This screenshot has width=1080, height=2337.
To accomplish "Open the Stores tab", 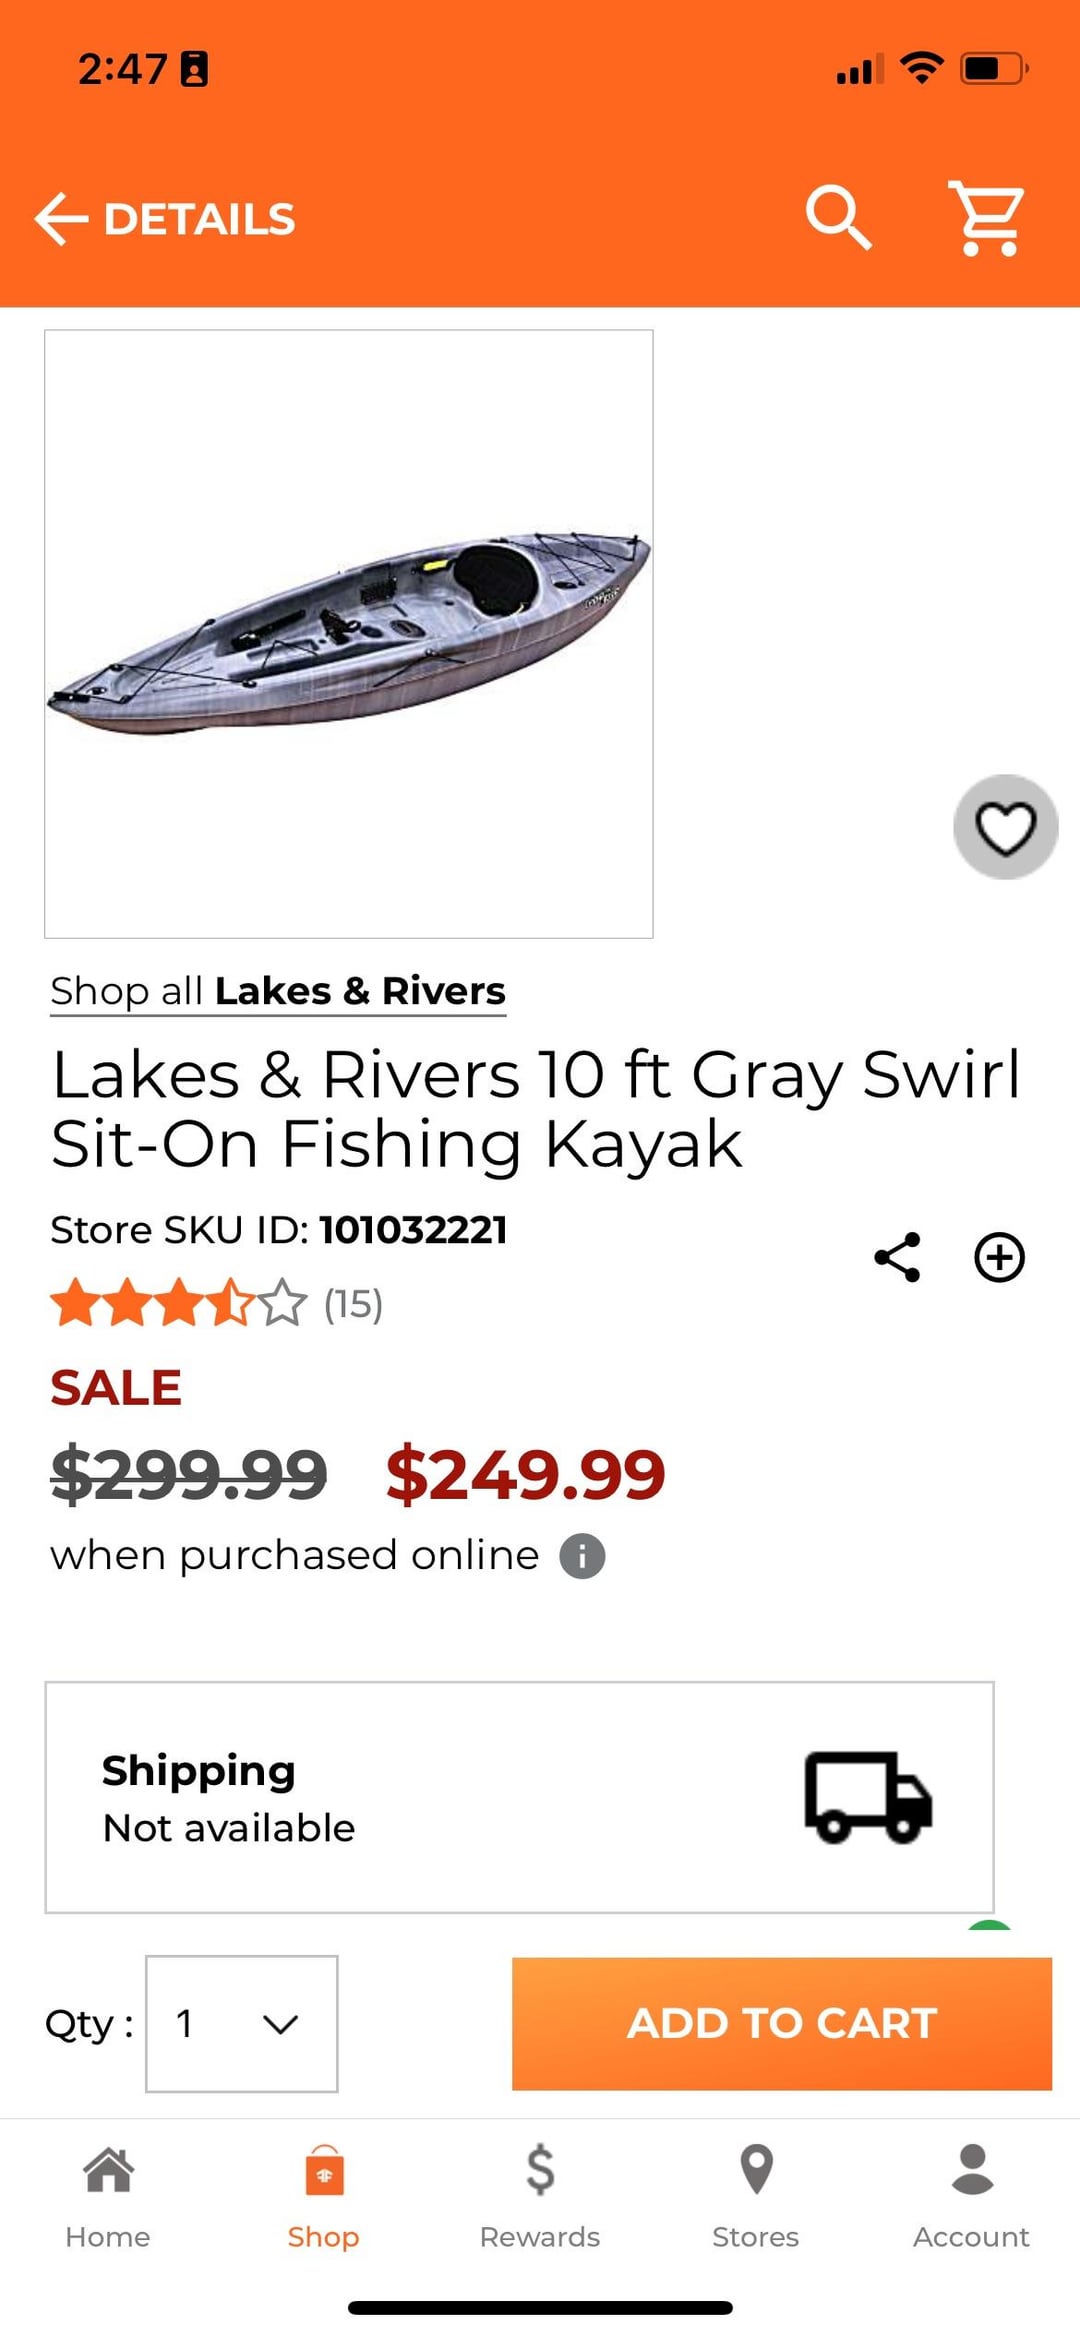I will [756, 2195].
